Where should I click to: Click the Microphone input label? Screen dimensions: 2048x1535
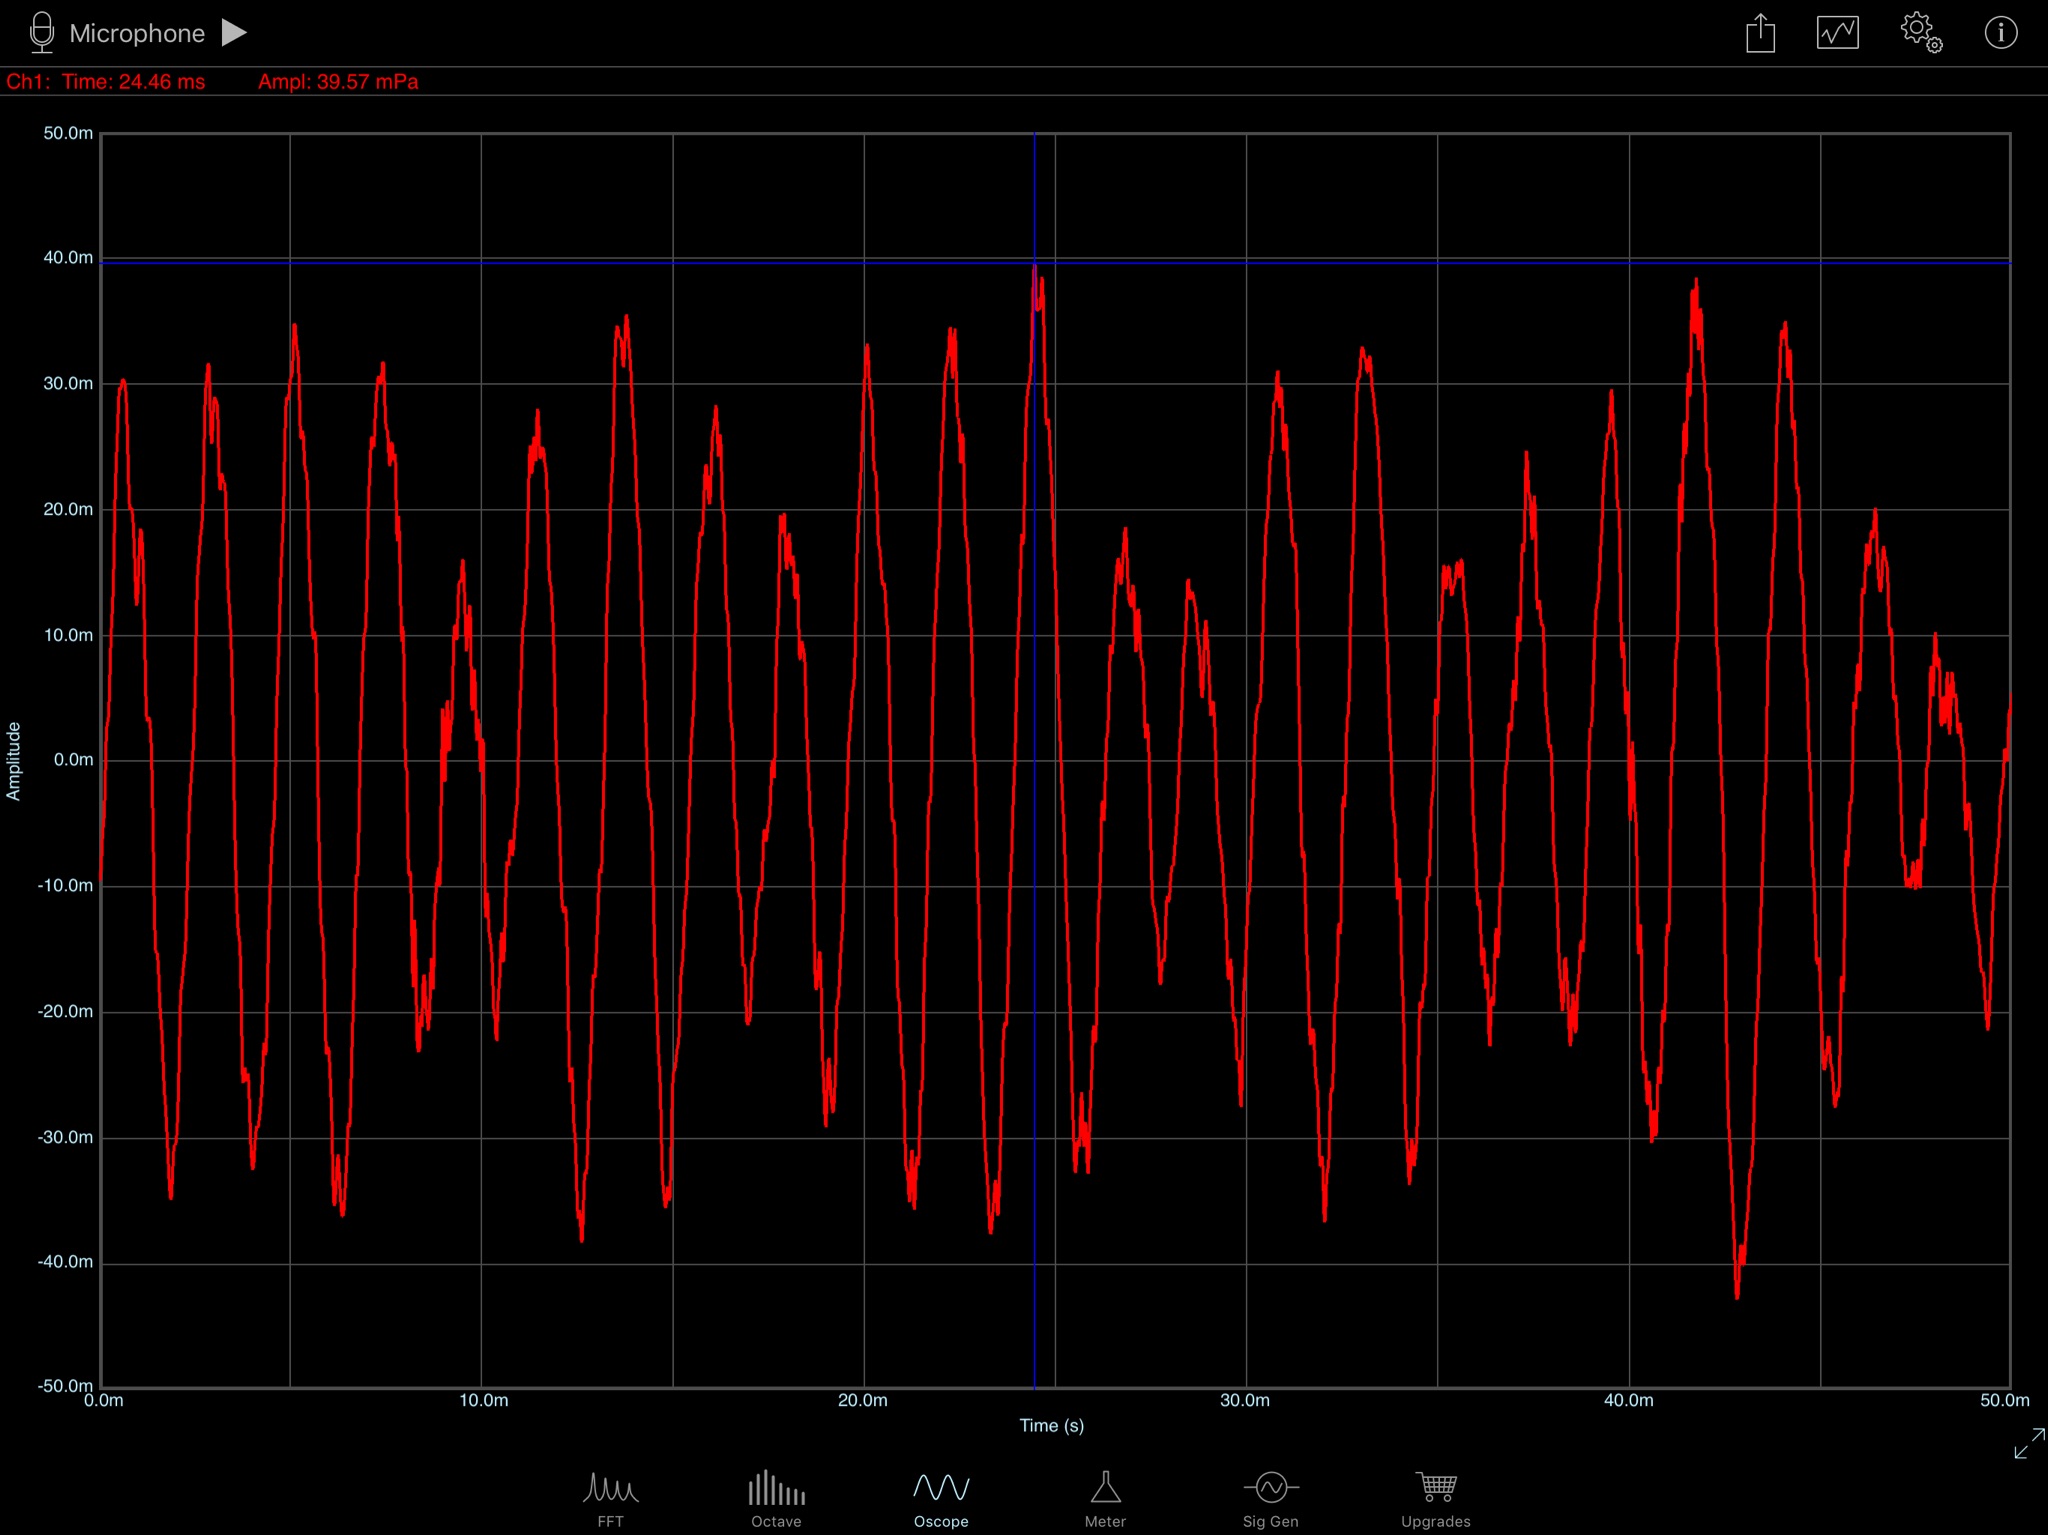coord(137,33)
